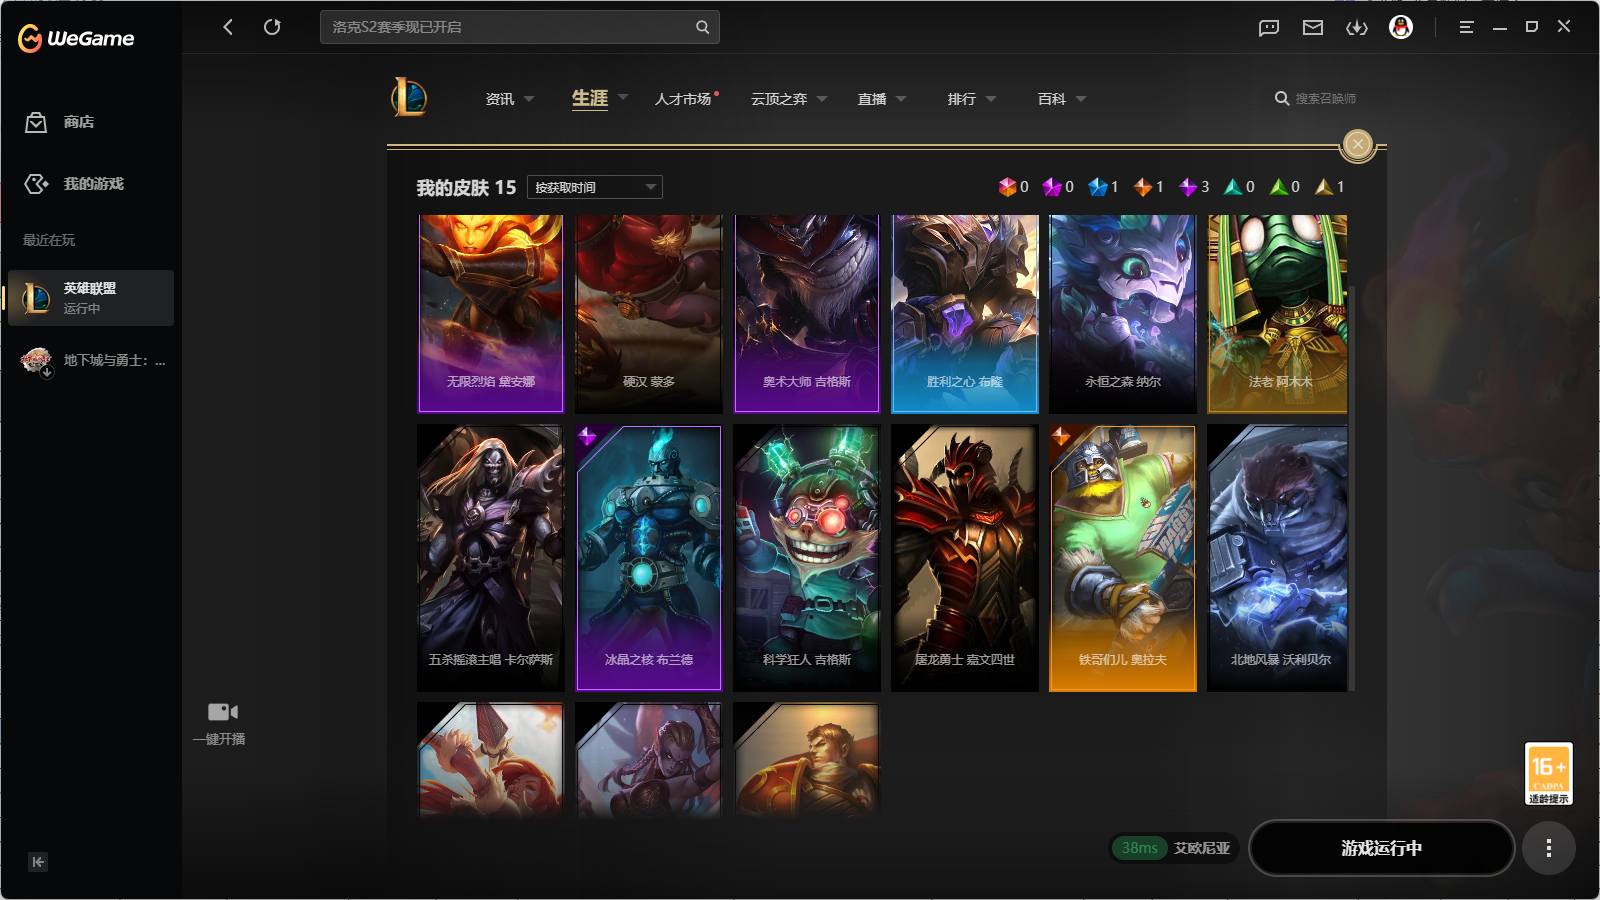This screenshot has width=1600, height=900.
Task: Click the 洛克S2赛季现已开启 search field
Action: coord(520,27)
